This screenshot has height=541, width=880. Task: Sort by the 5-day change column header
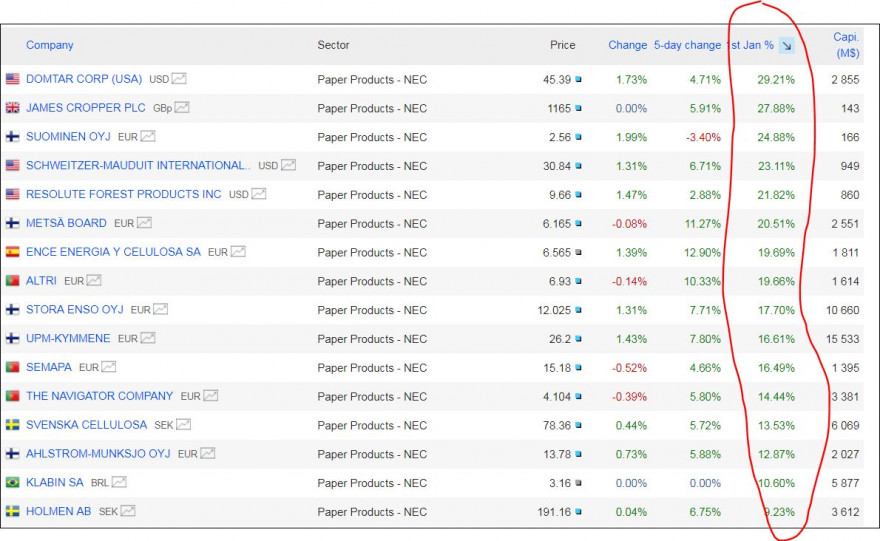[687, 45]
